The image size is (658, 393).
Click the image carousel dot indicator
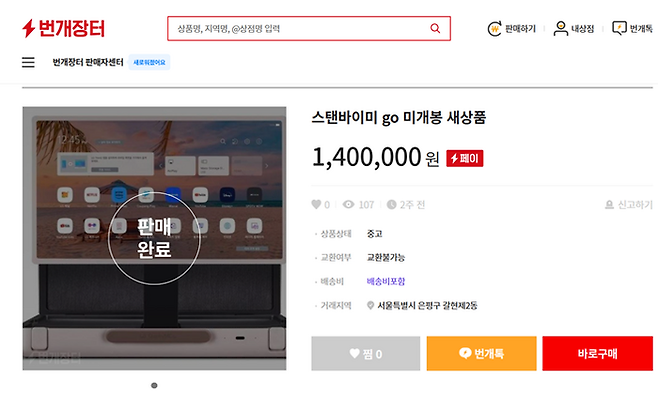pyautogui.click(x=154, y=385)
